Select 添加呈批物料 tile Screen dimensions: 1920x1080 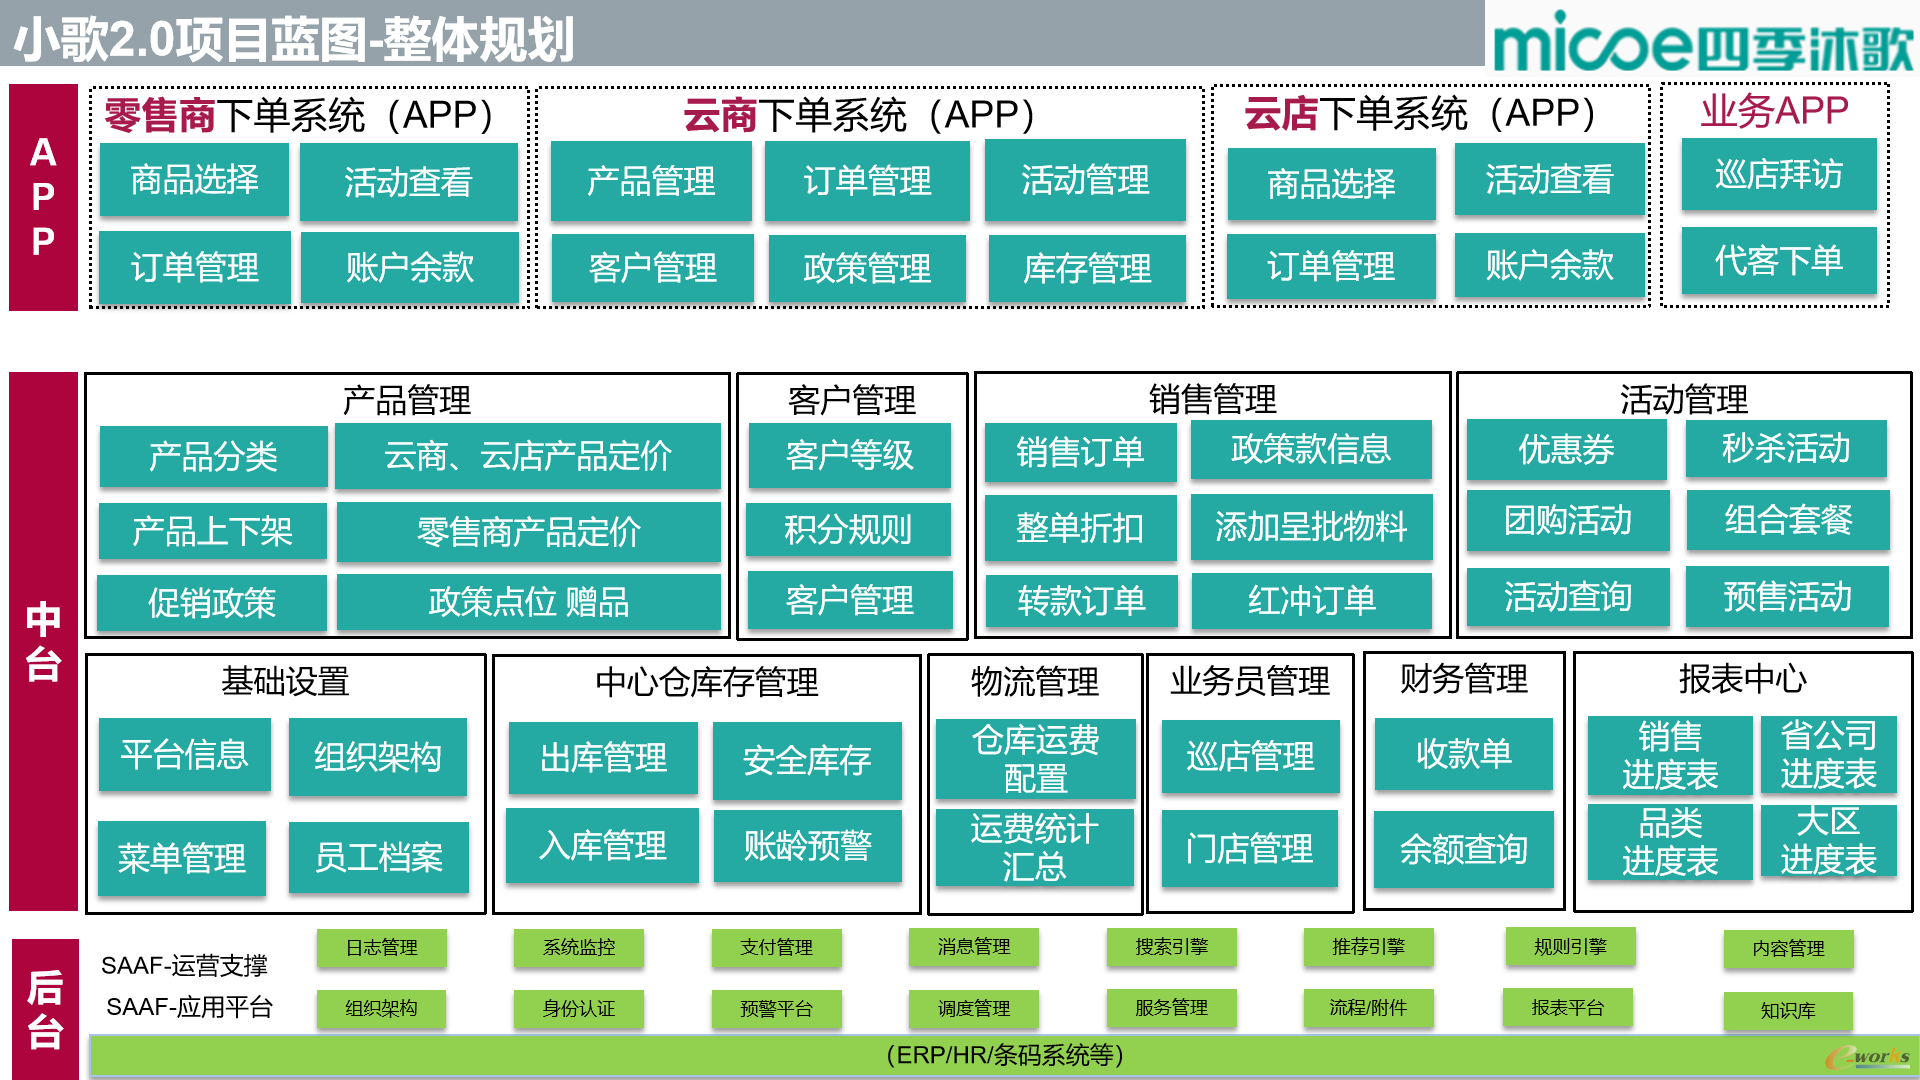tap(1311, 526)
